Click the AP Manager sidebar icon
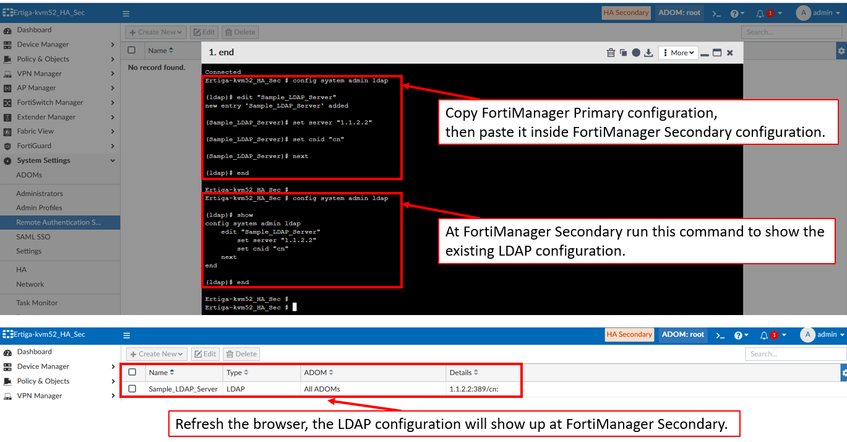Screen dimensions: 847x442 pos(8,88)
